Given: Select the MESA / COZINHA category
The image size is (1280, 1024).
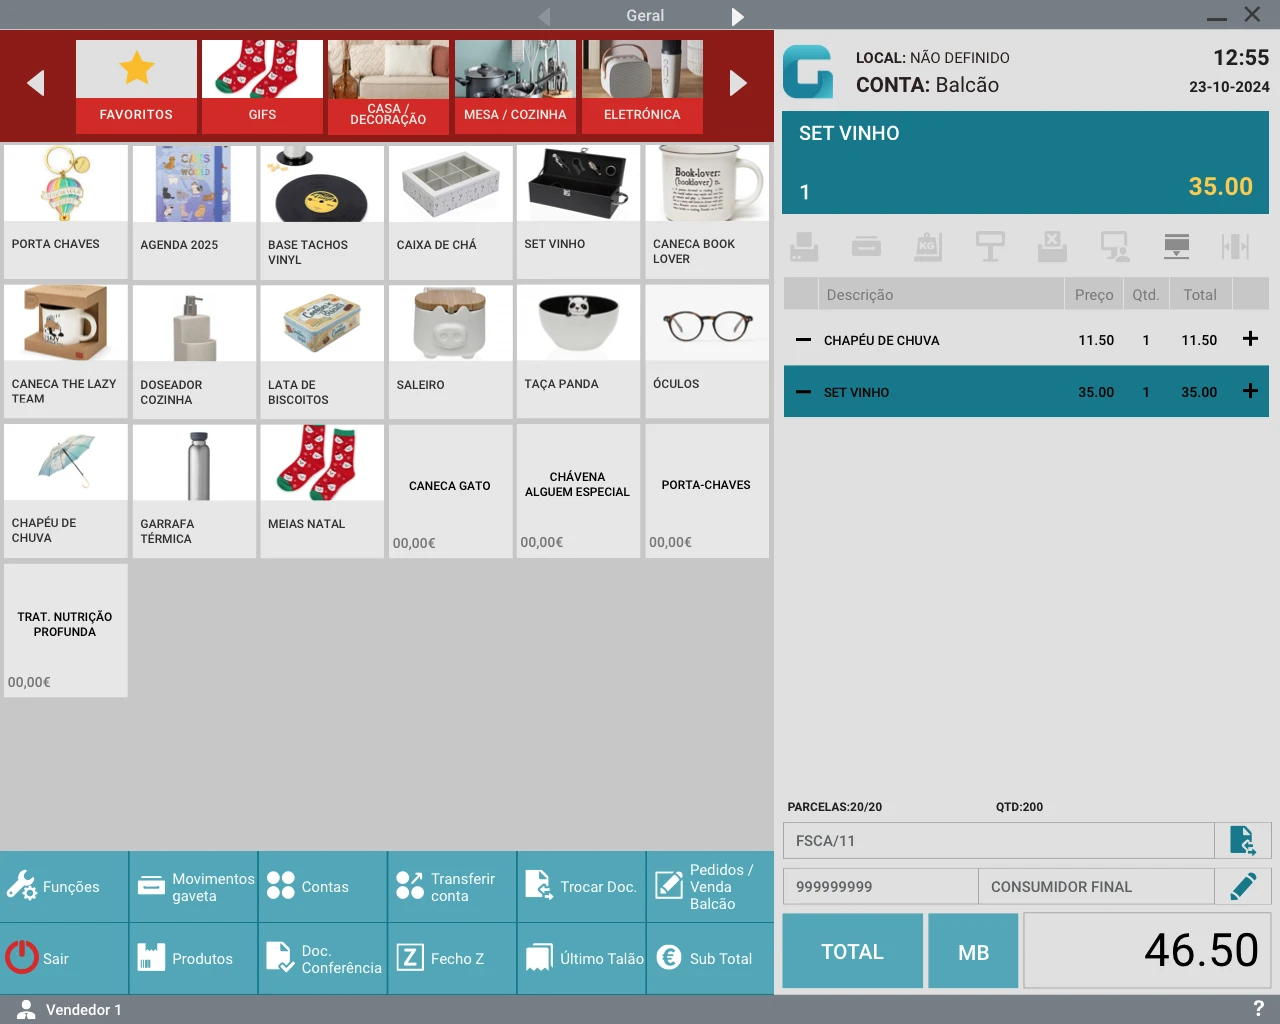Looking at the screenshot, I should coord(515,87).
